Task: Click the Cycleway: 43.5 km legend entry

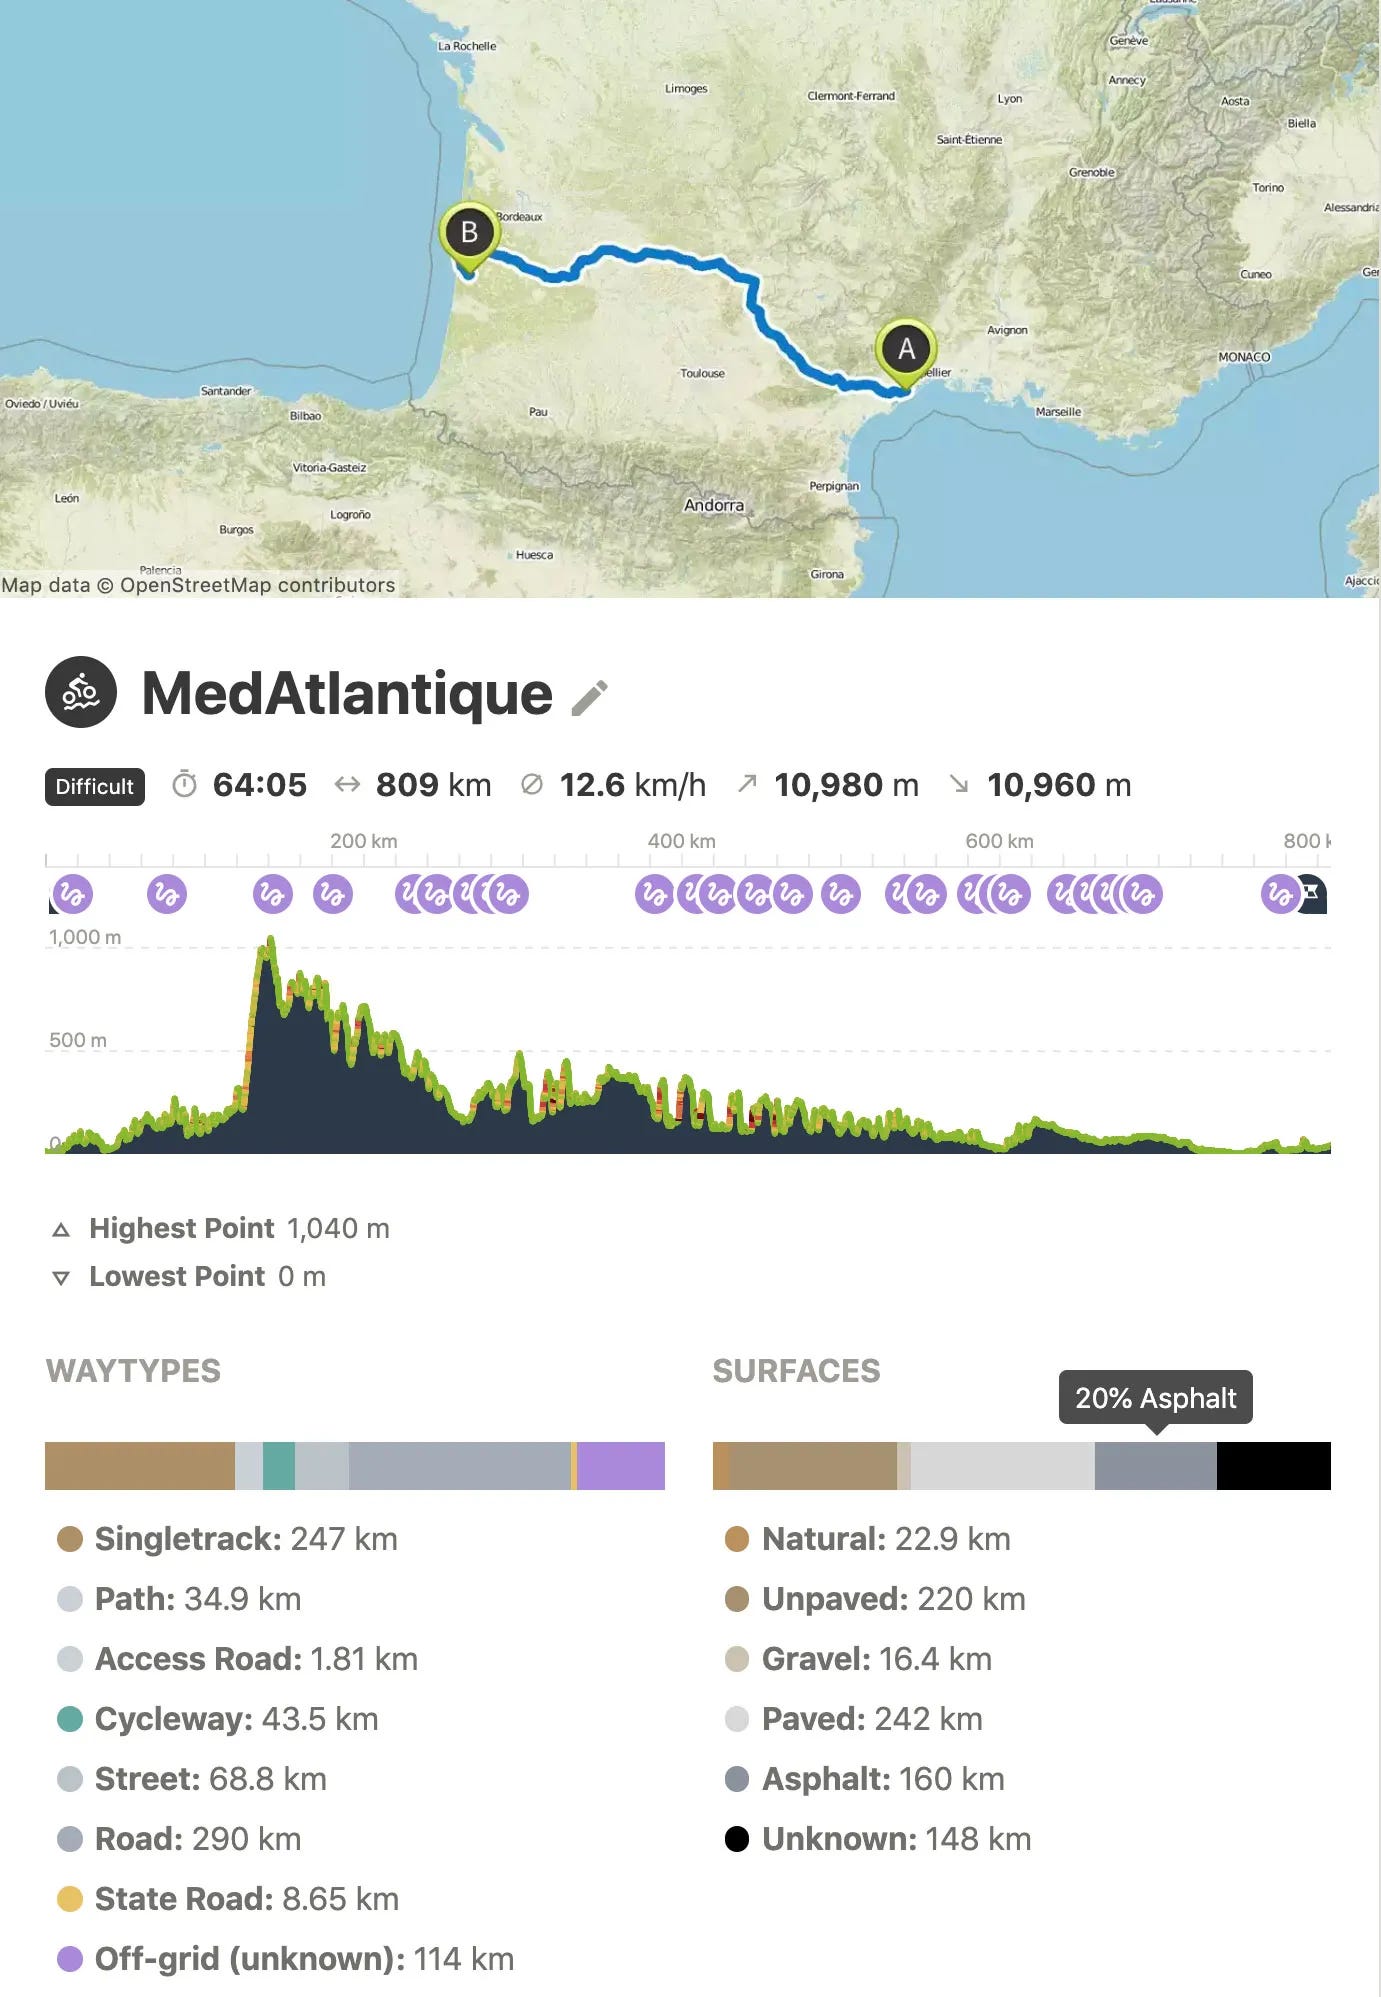Action: click(218, 1718)
